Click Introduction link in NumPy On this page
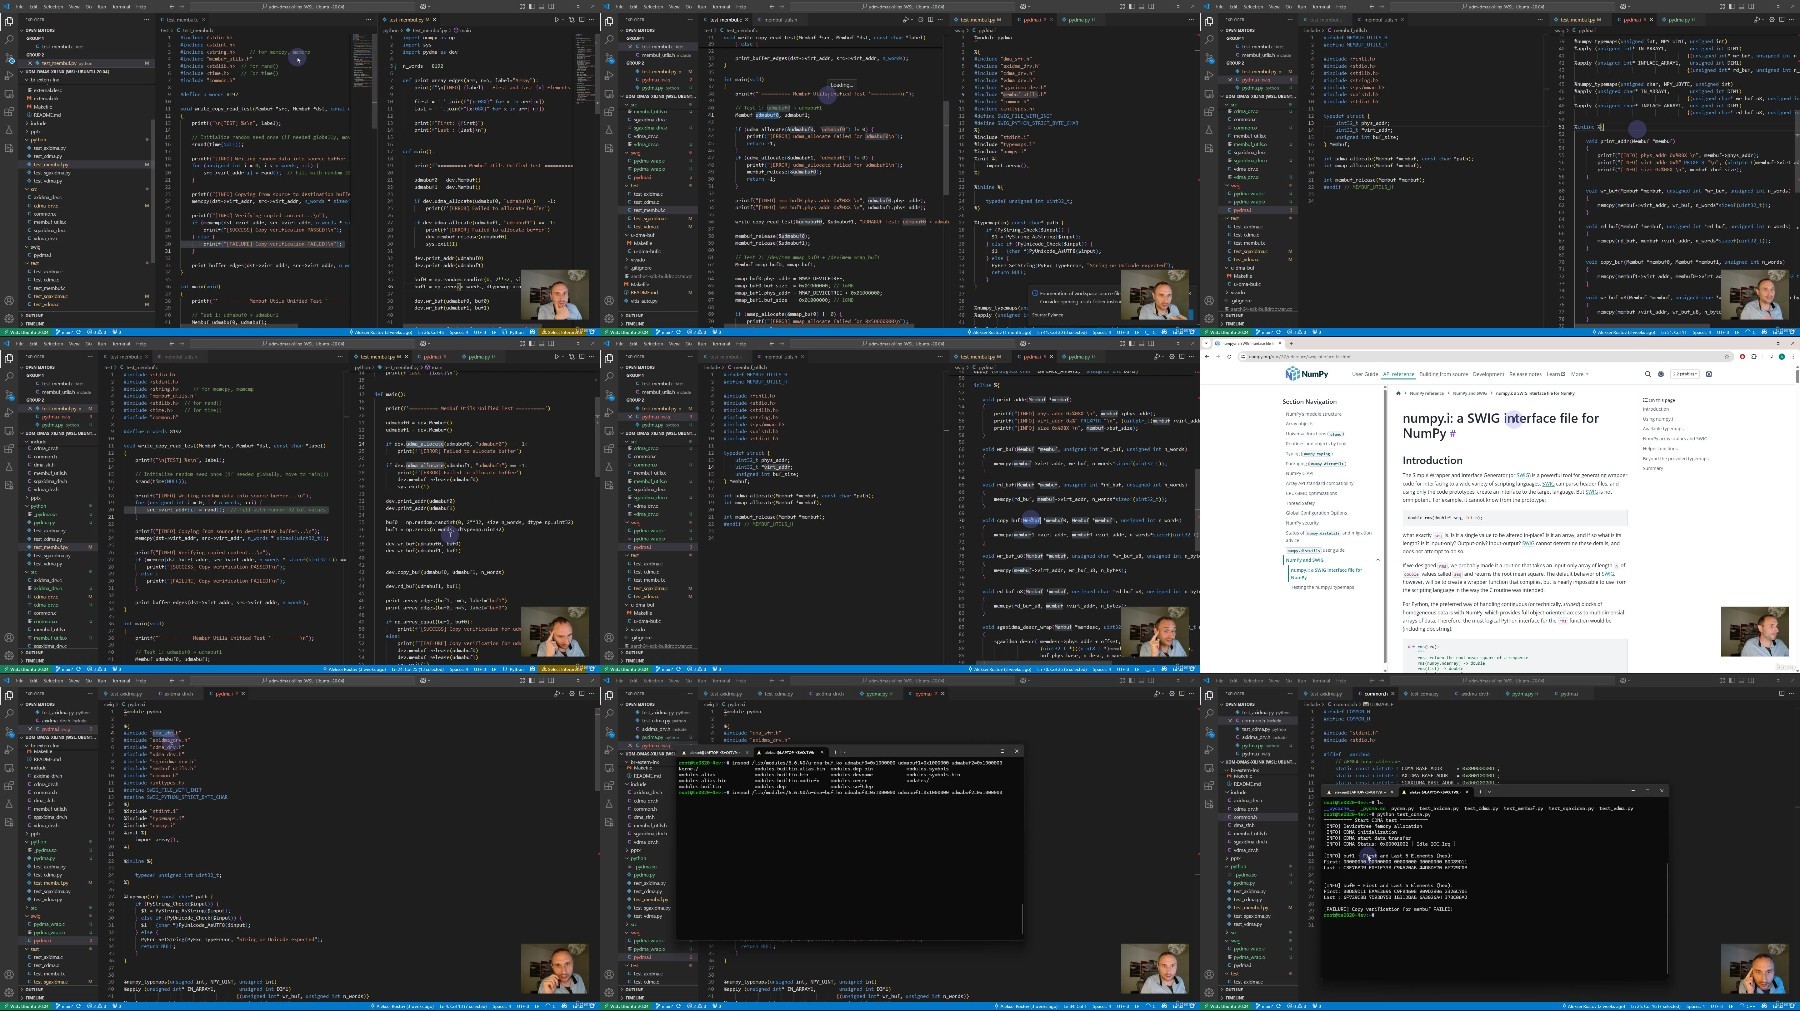1800x1011 pixels. coord(1656,409)
